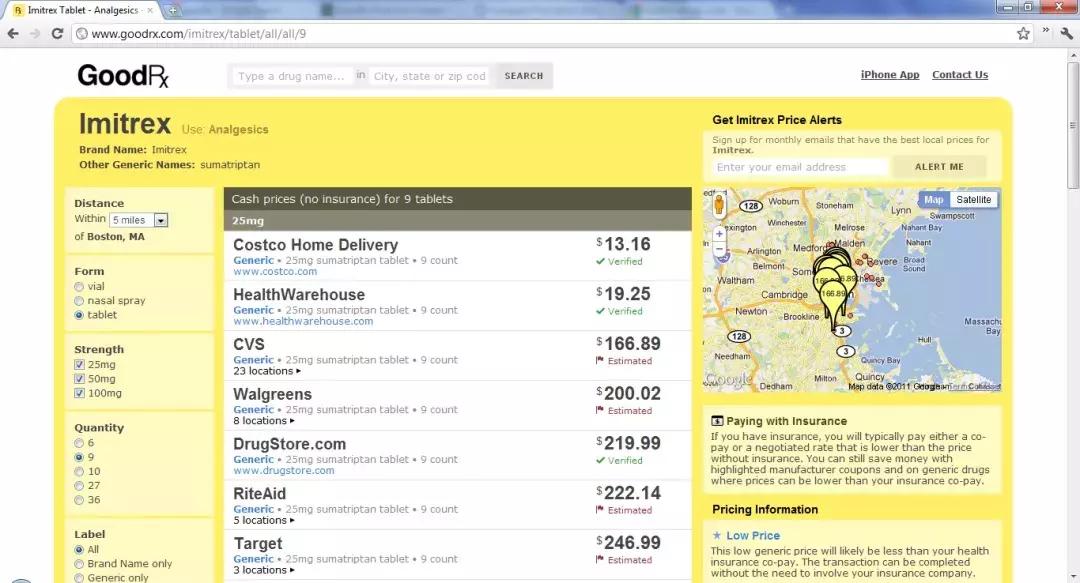Select the tablet form option
The height and width of the screenshot is (583, 1080).
coord(79,315)
